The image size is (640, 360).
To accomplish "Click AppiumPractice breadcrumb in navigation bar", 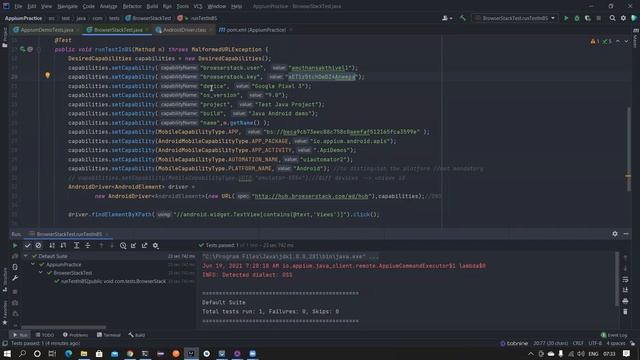I will click(x=23, y=18).
